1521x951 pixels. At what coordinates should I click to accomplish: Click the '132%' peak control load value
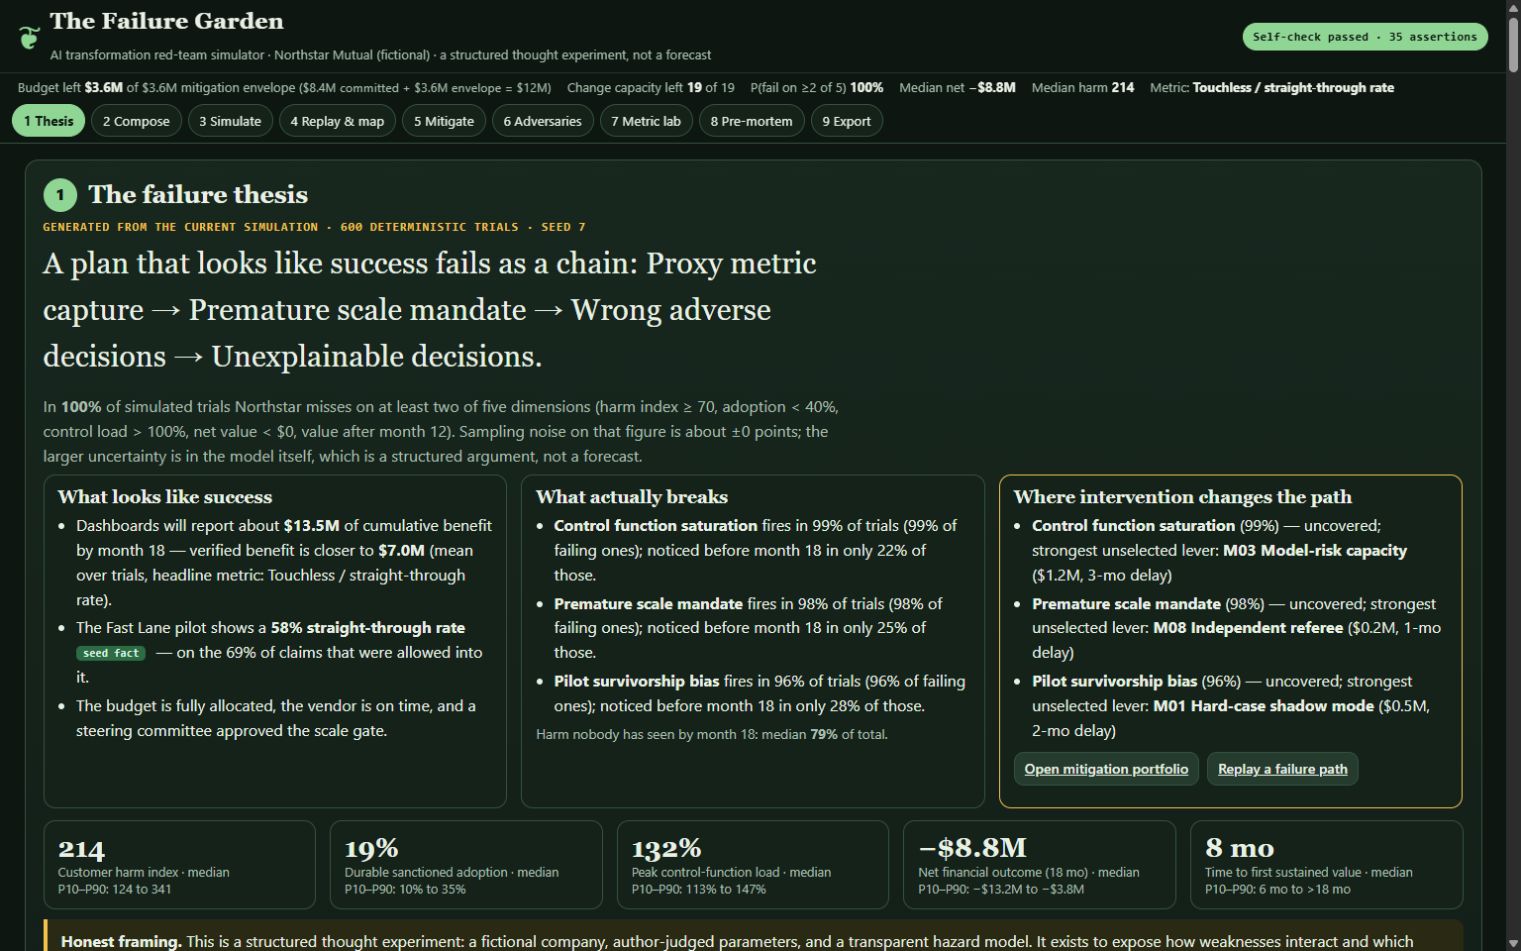(666, 849)
